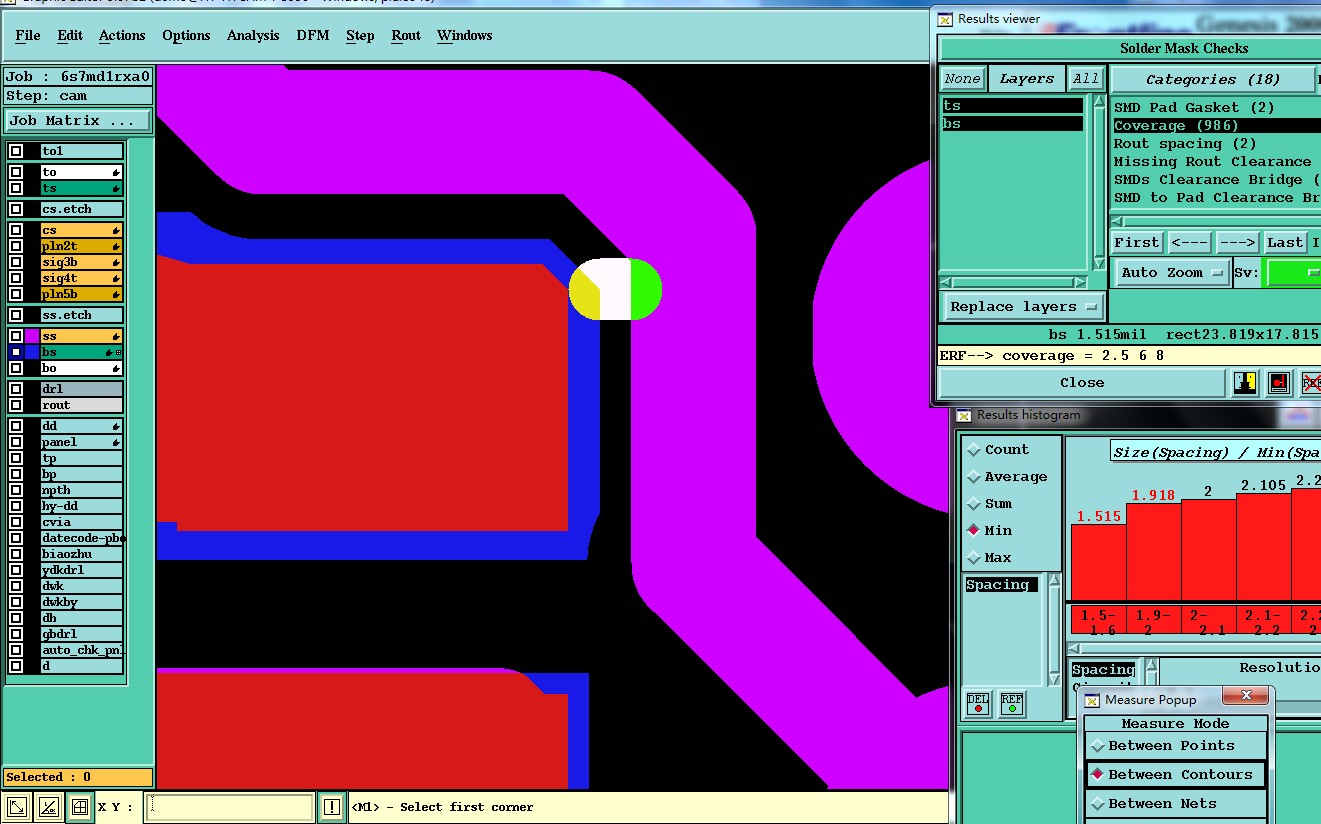This screenshot has width=1321, height=824.
Task: Click the yellow highlight marker icon in Results viewer
Action: [x=1245, y=382]
